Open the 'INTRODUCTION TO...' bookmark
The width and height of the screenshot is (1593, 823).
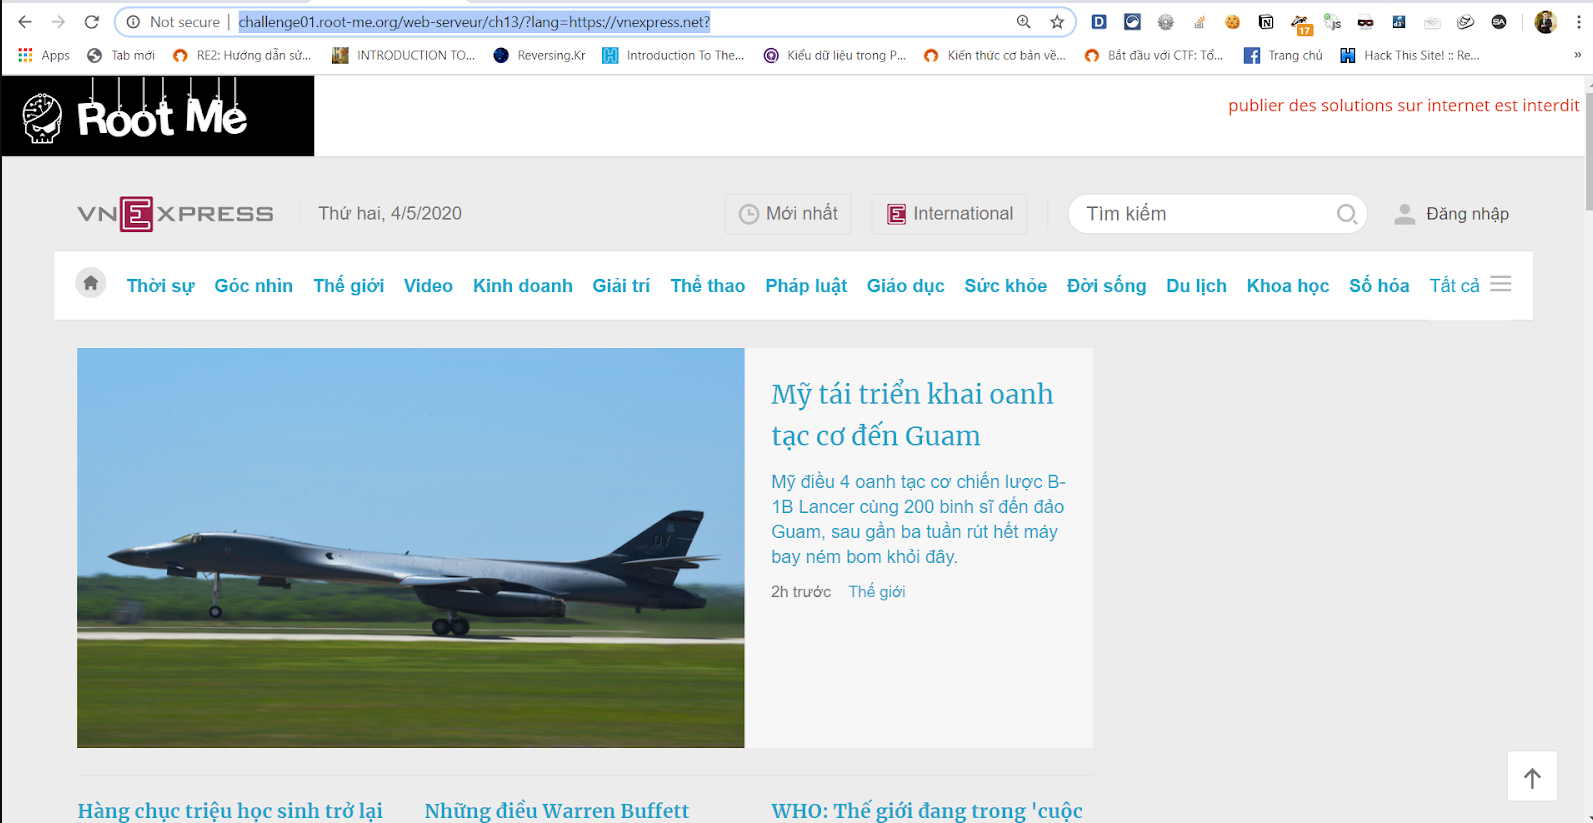pyautogui.click(x=404, y=56)
